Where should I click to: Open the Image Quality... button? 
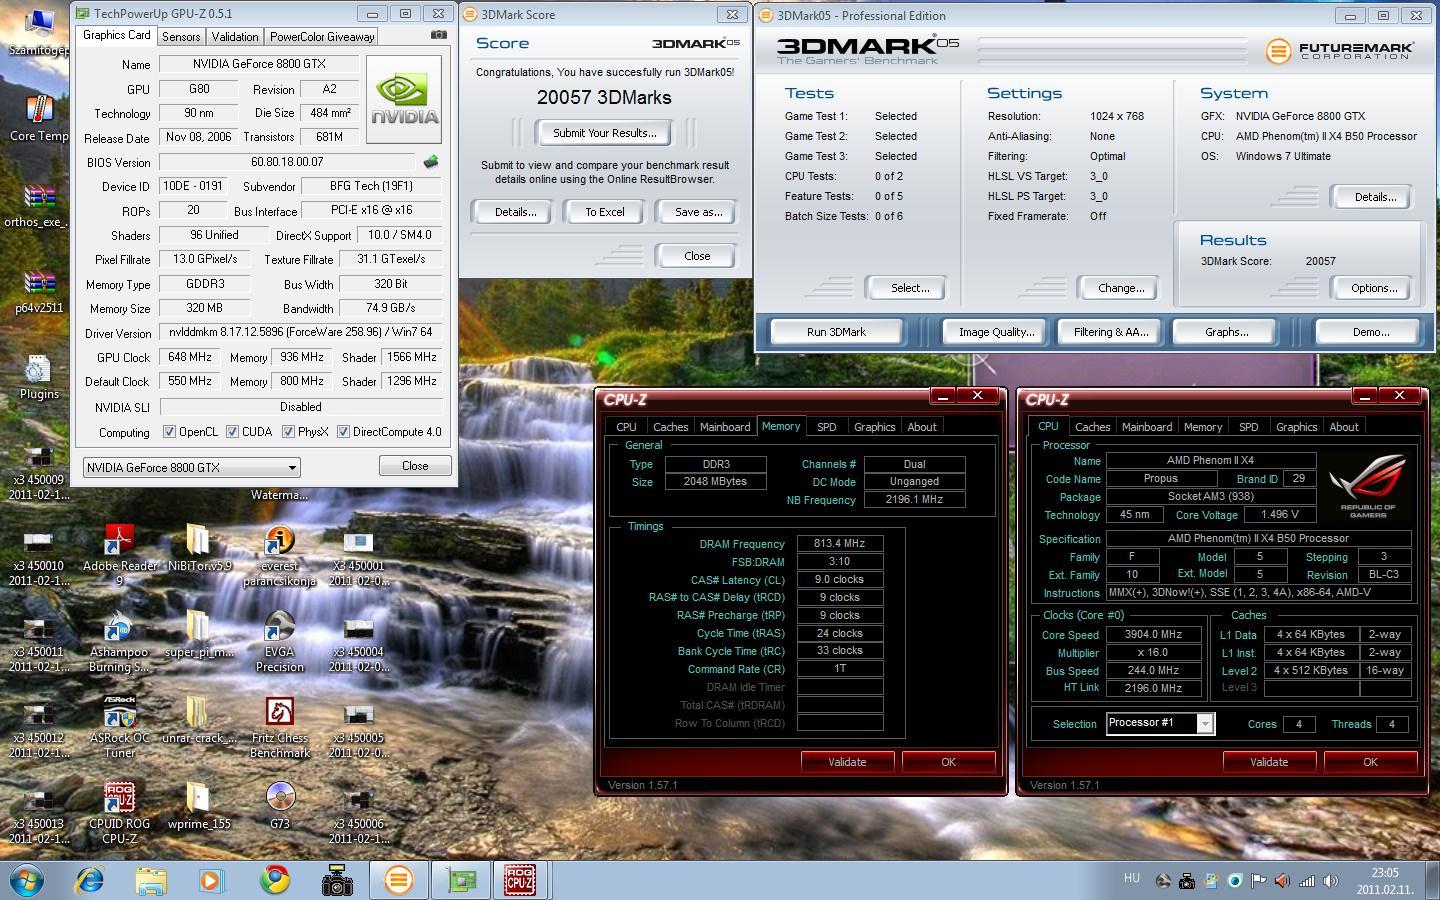tap(996, 332)
